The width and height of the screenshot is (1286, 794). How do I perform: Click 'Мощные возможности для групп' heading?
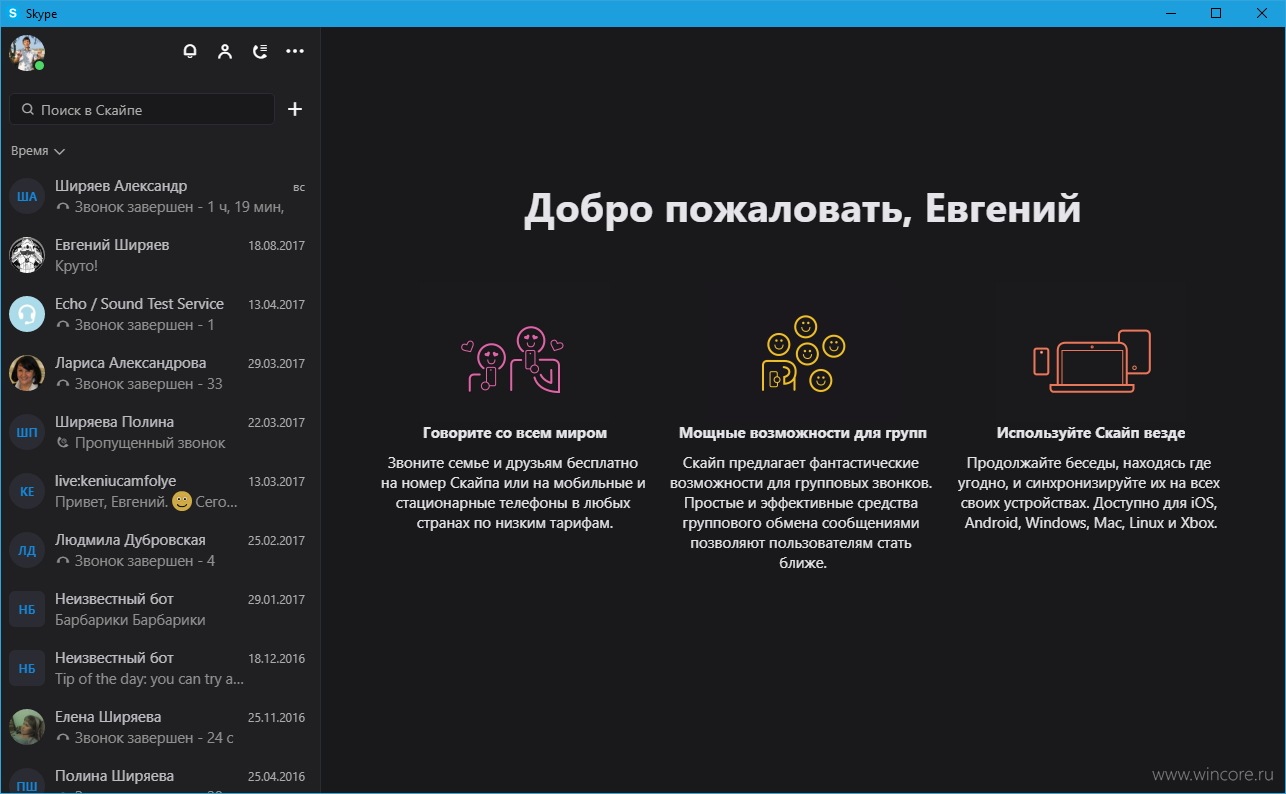803,433
